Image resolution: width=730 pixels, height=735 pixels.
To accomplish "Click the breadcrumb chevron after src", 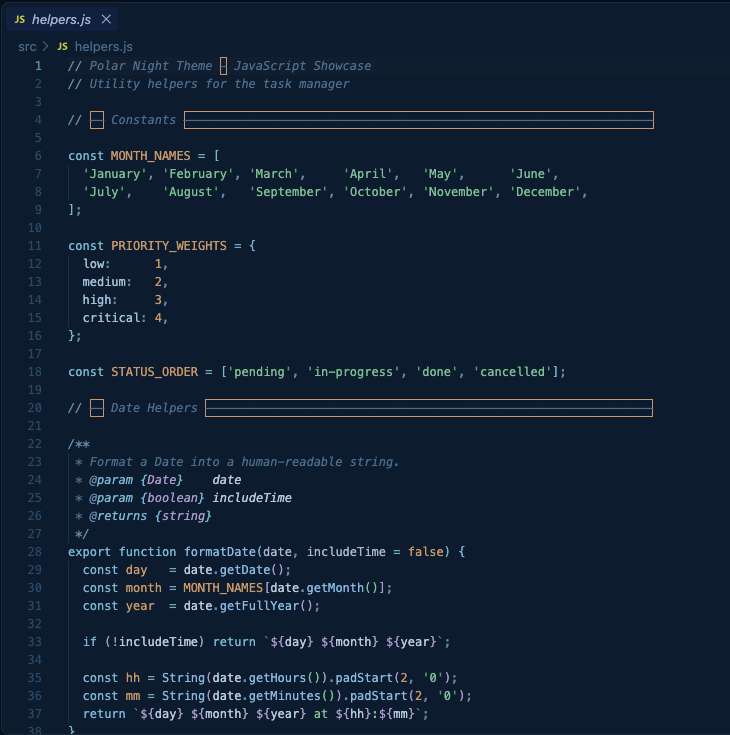I will [45, 47].
